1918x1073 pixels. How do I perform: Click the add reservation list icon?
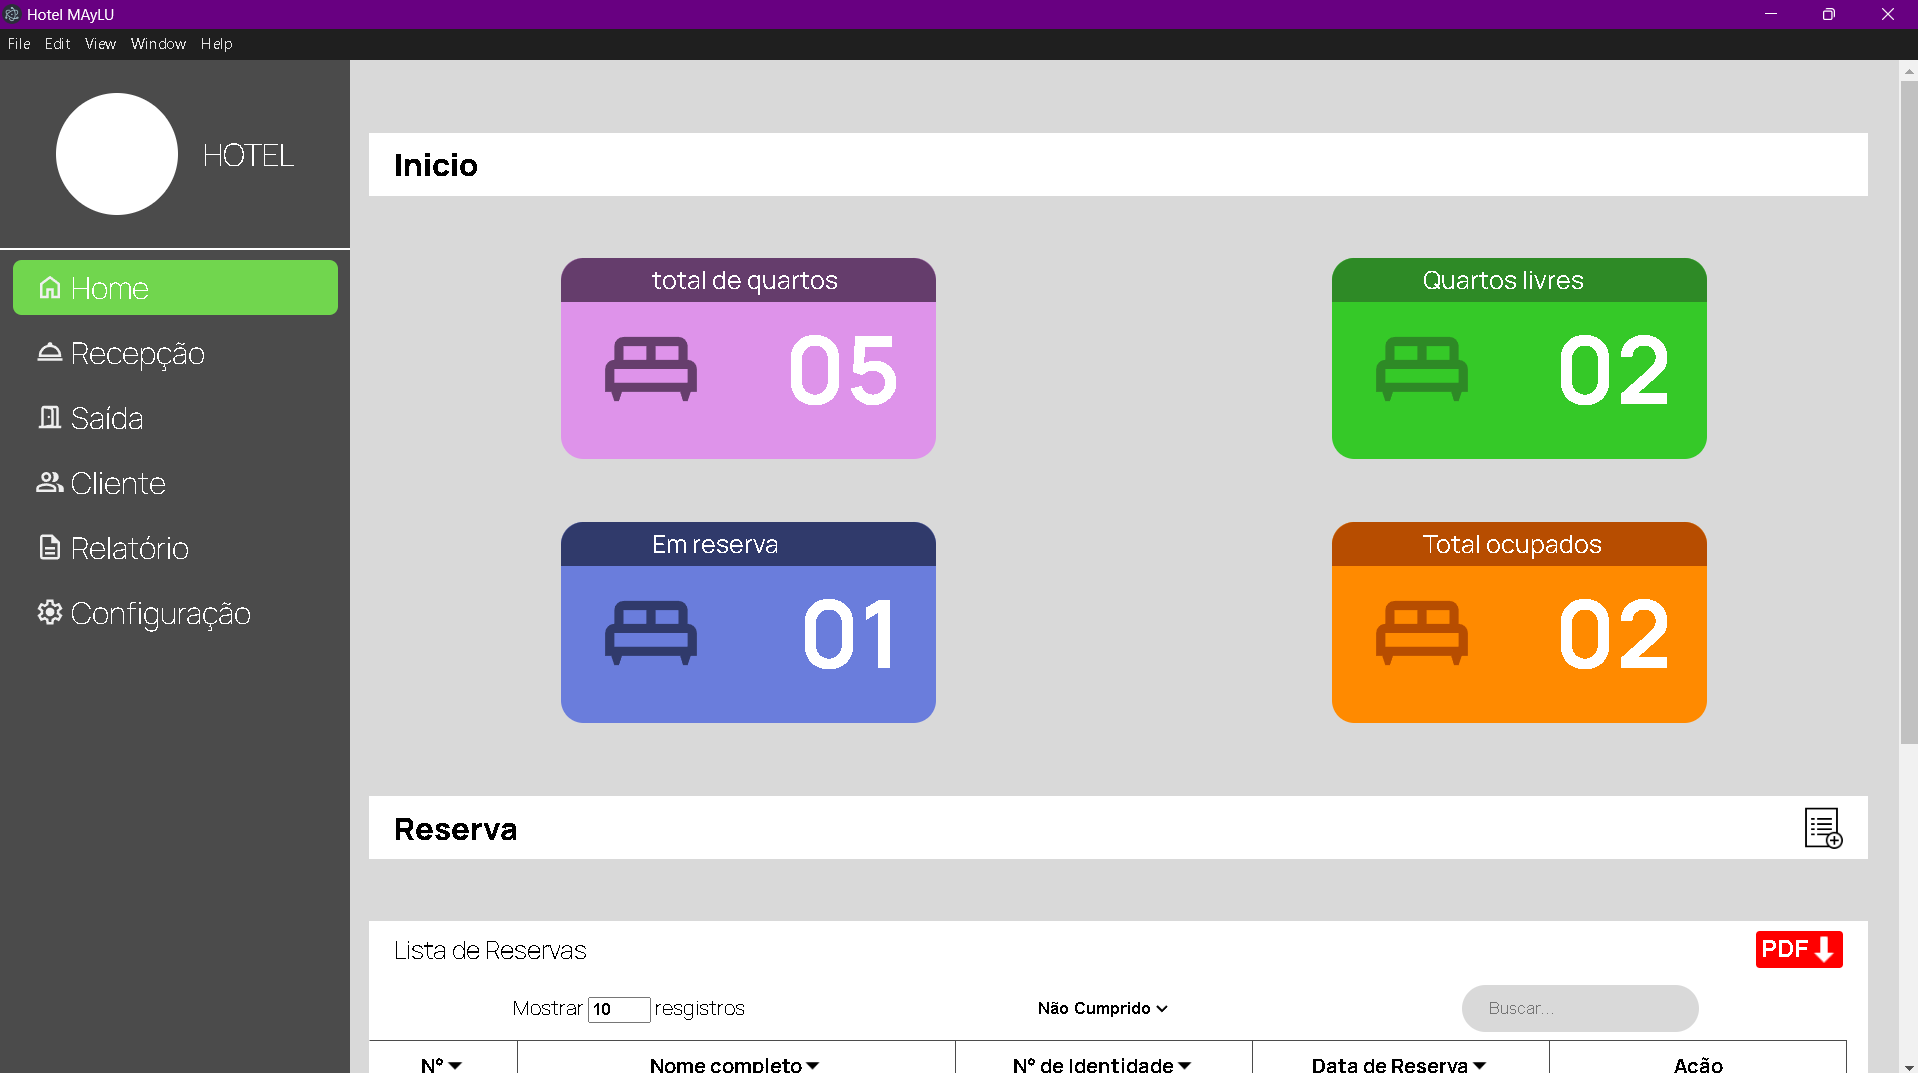[x=1822, y=828]
